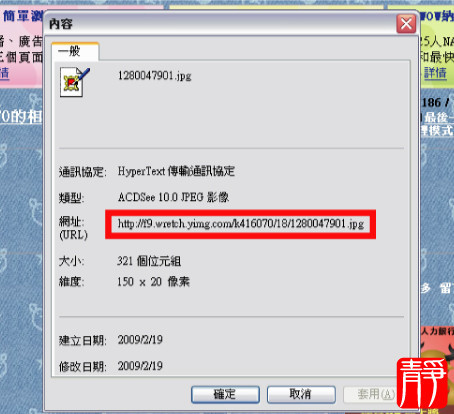Click the 確定 button
The width and height of the screenshot is (454, 414).
pyautogui.click(x=225, y=394)
